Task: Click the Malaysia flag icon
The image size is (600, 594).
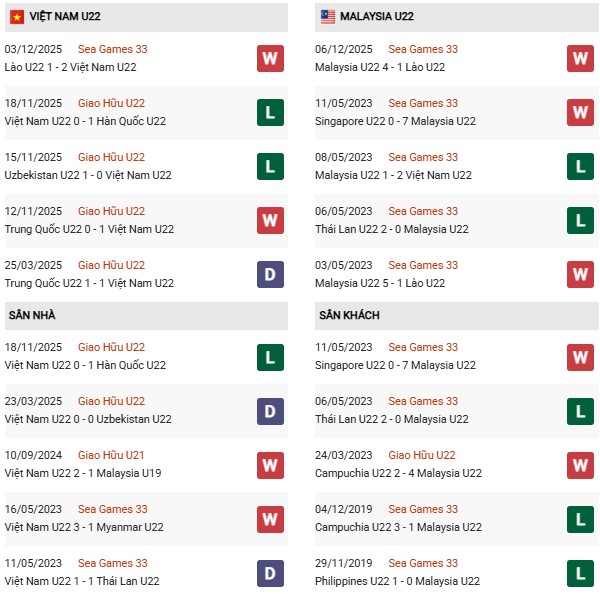Action: [328, 17]
